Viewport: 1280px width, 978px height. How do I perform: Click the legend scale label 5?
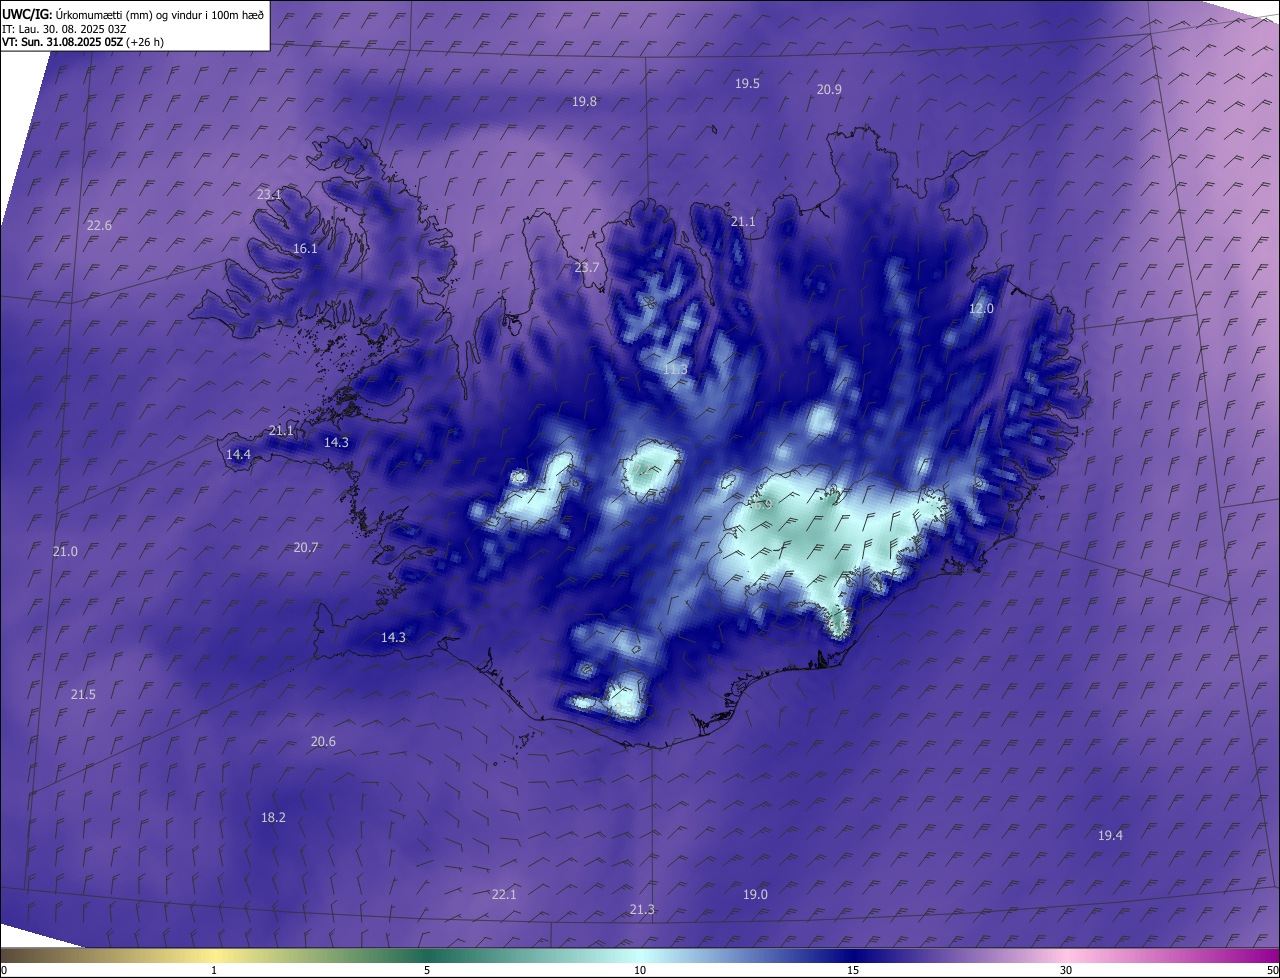427,970
